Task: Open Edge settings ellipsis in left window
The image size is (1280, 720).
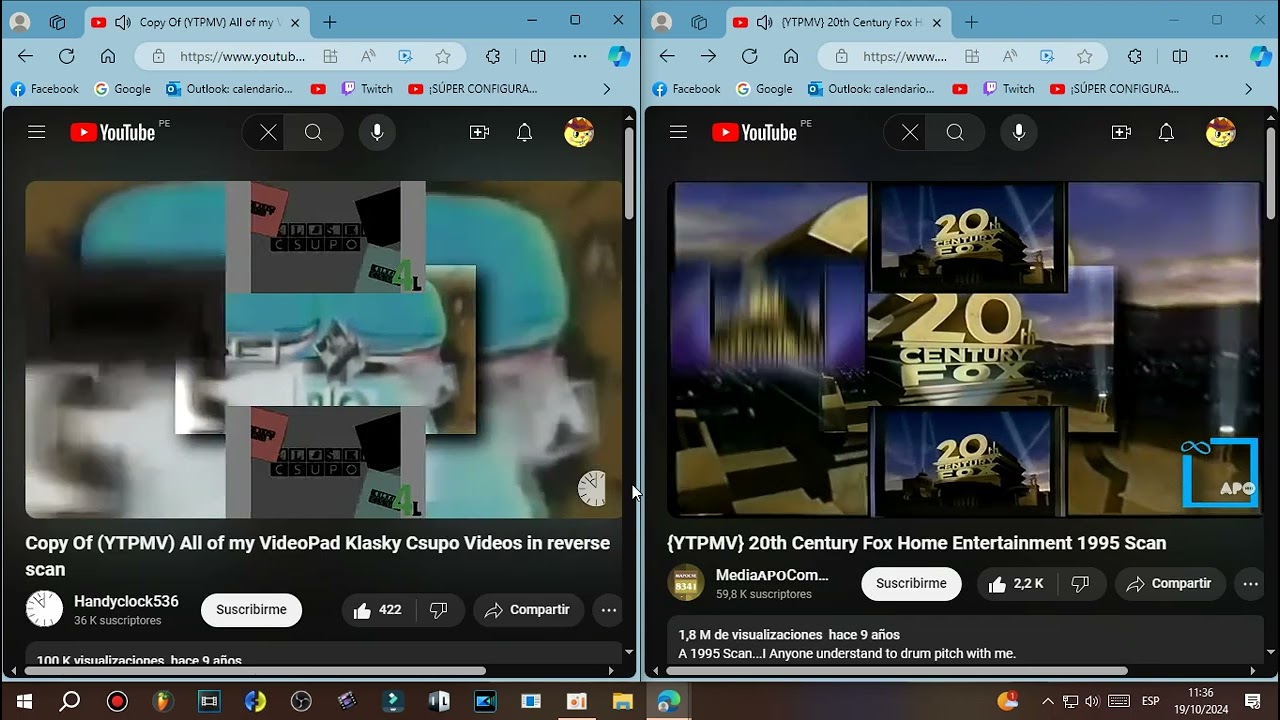Action: click(580, 57)
